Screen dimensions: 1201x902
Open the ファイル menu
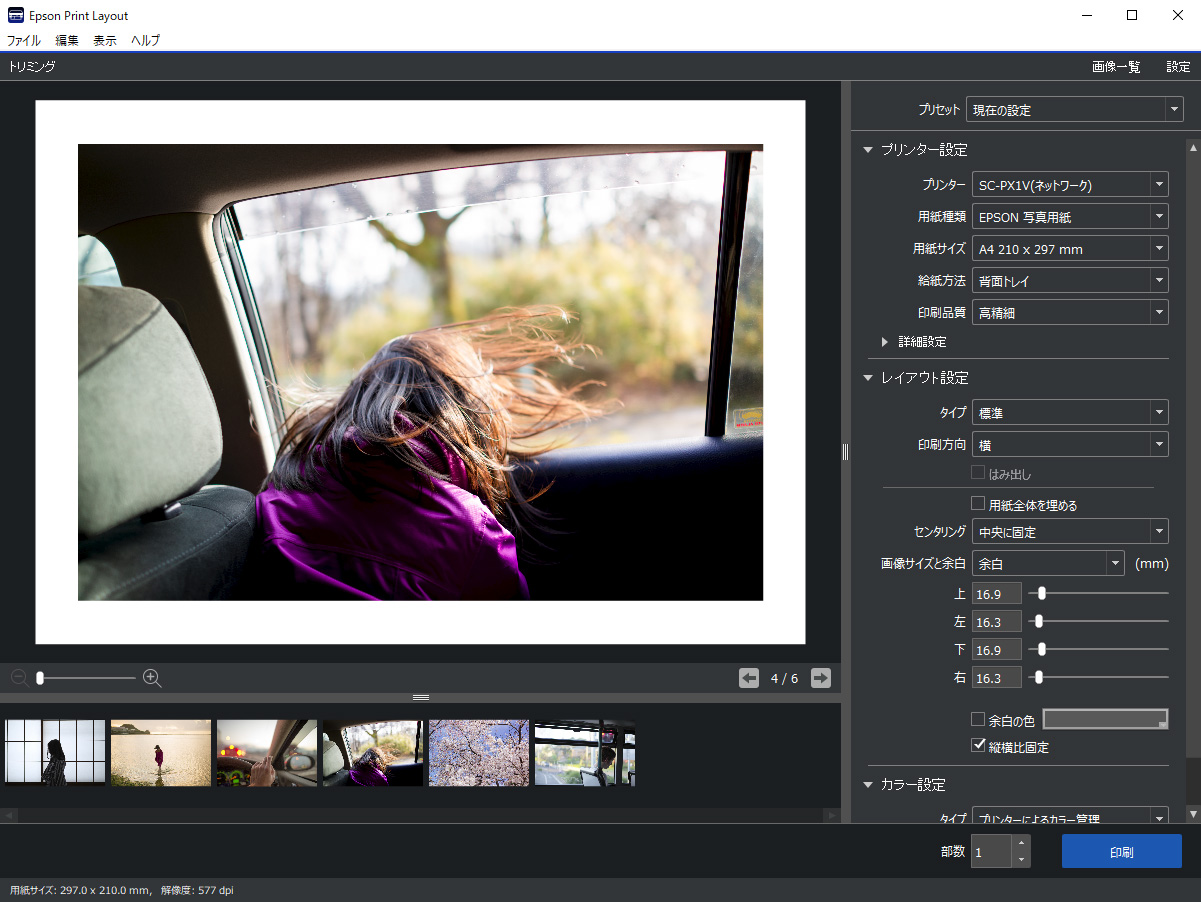[24, 41]
